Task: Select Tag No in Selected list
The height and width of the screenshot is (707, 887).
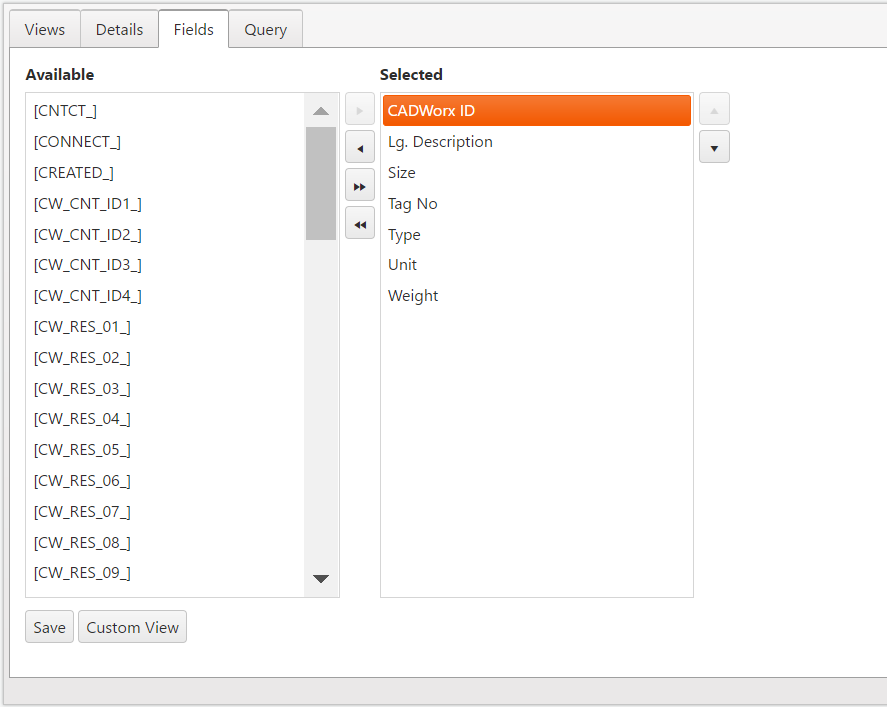Action: tap(413, 204)
